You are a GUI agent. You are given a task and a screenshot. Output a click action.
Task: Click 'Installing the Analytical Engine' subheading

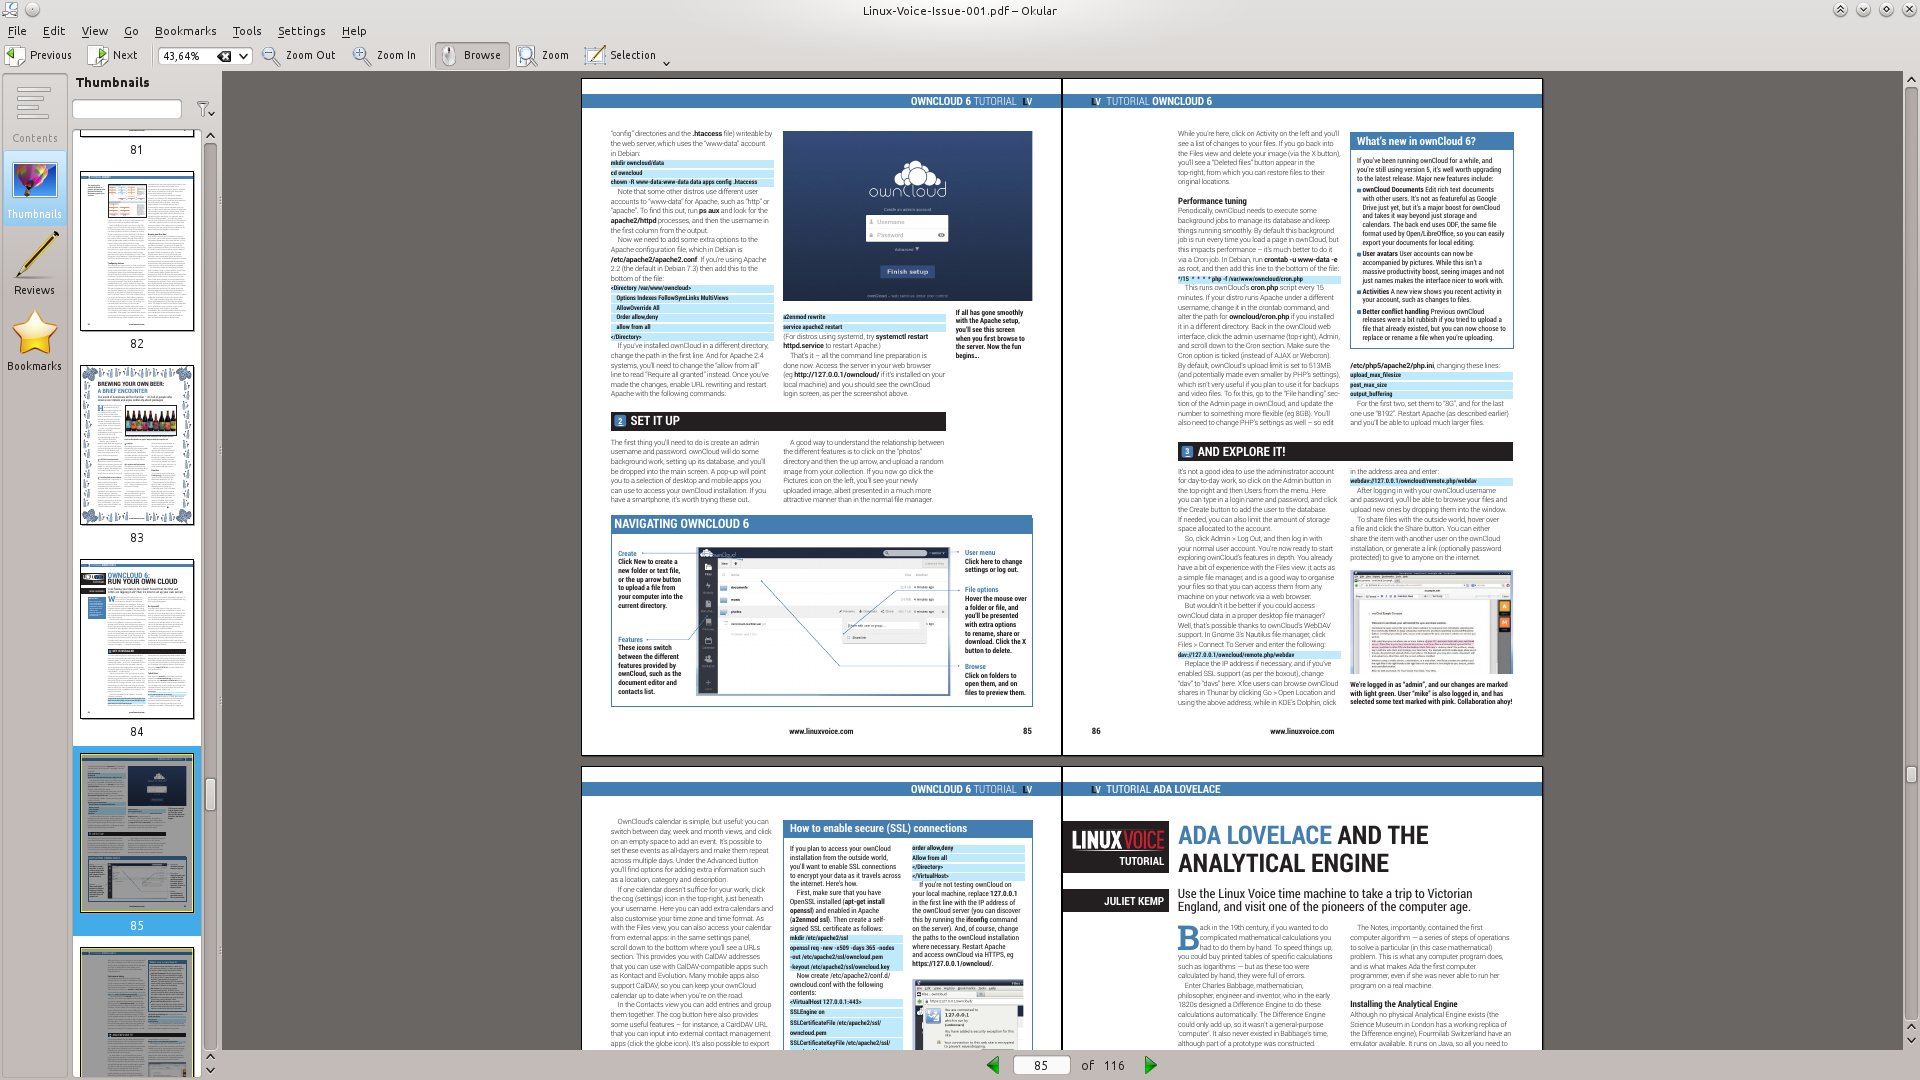[1403, 1004]
